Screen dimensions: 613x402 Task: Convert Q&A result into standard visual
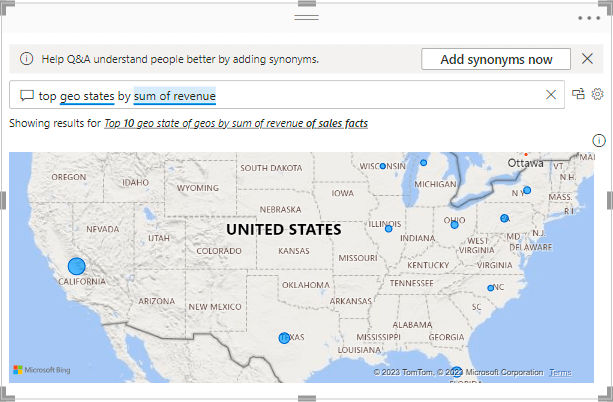pos(578,94)
